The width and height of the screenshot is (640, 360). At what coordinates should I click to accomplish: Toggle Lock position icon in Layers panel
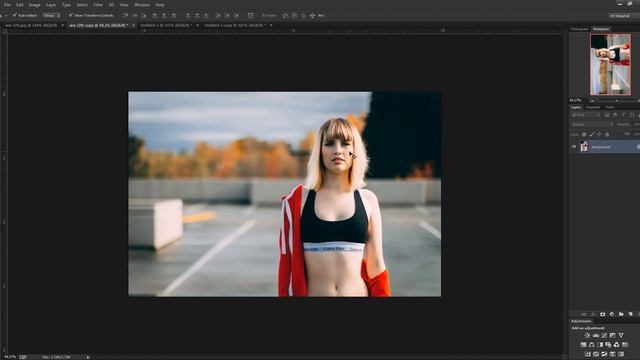click(599, 134)
